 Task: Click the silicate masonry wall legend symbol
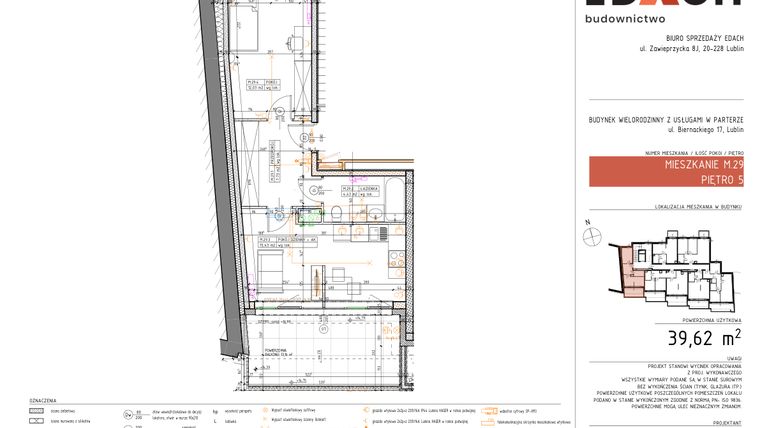36,421
